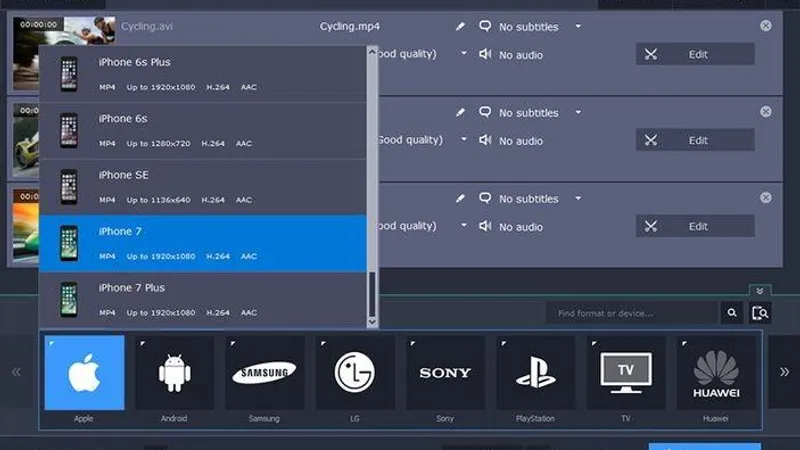800x450 pixels.
Task: Open the device auto-detect icon
Action: coord(761,314)
